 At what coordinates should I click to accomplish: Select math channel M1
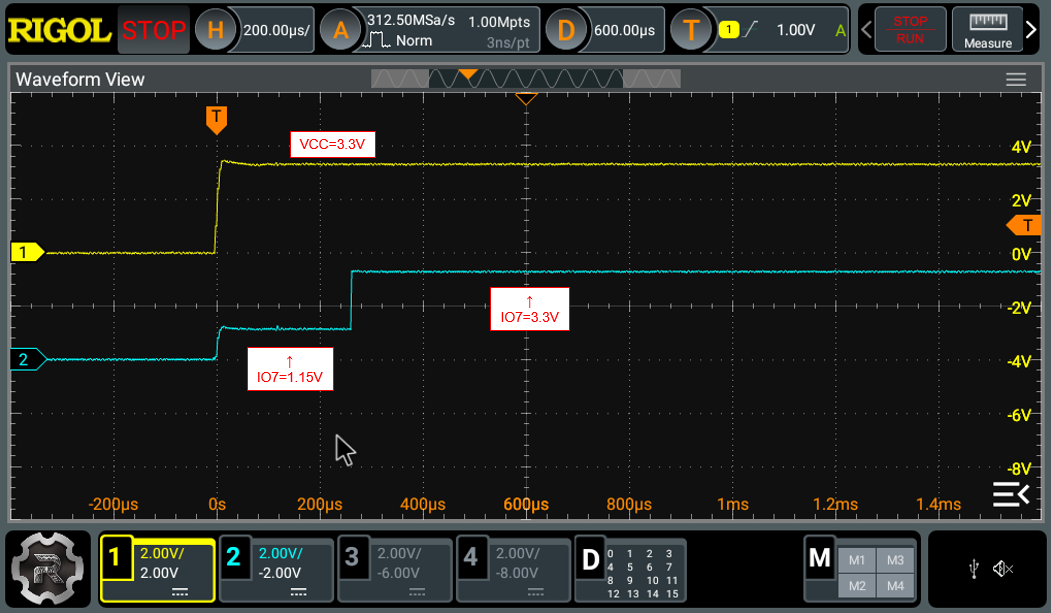(x=857, y=560)
